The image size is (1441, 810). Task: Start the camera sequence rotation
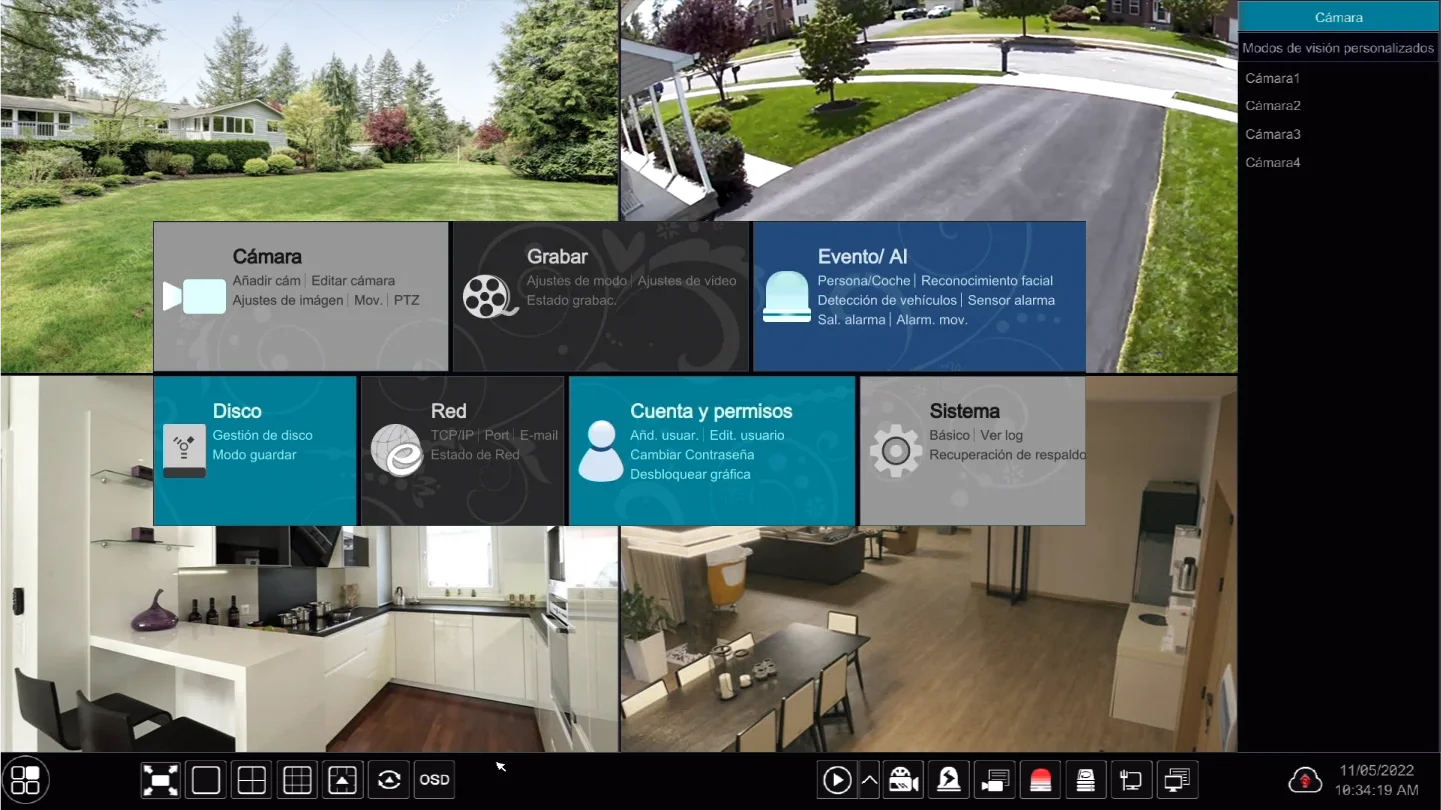point(389,780)
